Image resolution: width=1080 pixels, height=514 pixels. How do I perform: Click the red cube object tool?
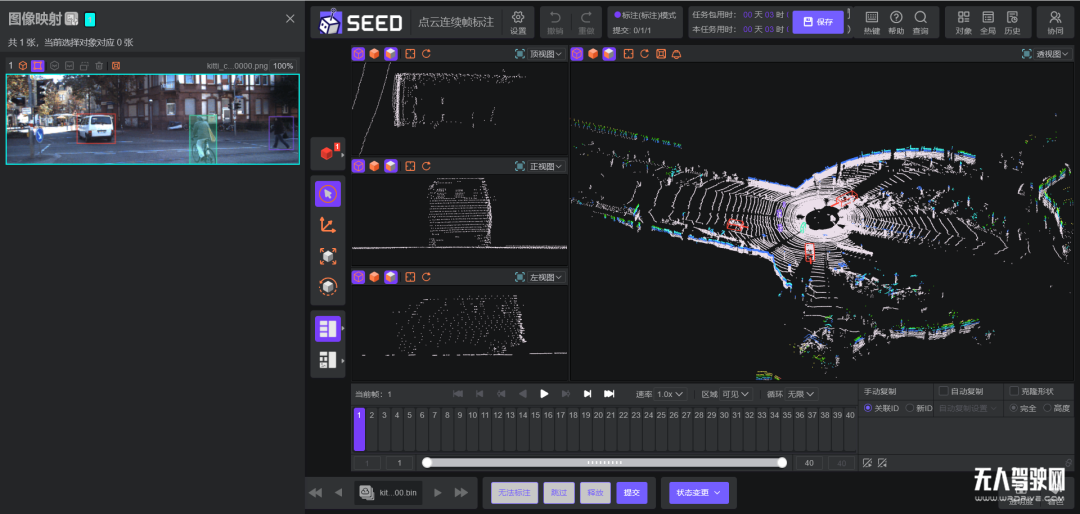327,154
